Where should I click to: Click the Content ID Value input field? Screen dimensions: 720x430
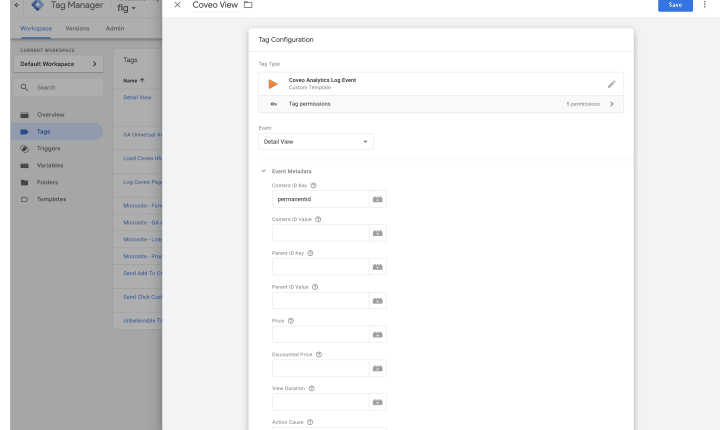321,233
